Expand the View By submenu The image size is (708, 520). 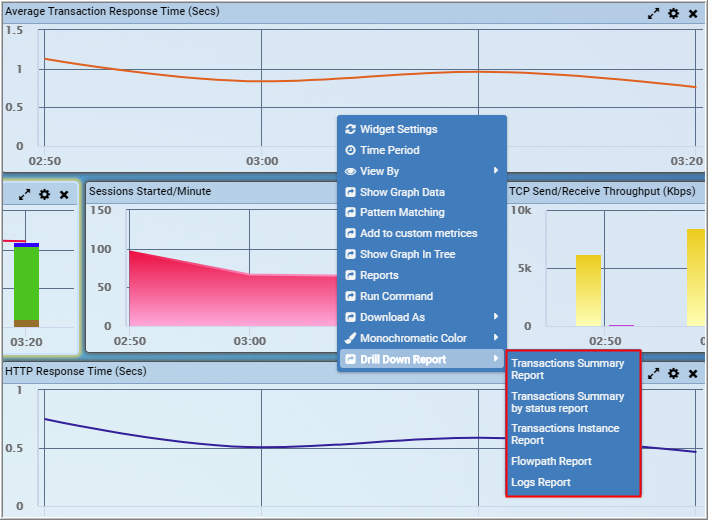(x=379, y=171)
